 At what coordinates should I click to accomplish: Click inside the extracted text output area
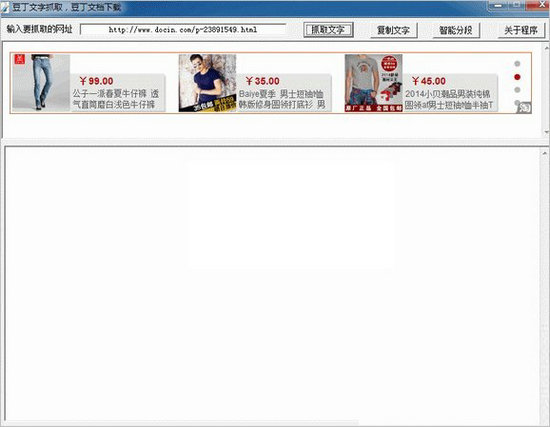point(272,283)
